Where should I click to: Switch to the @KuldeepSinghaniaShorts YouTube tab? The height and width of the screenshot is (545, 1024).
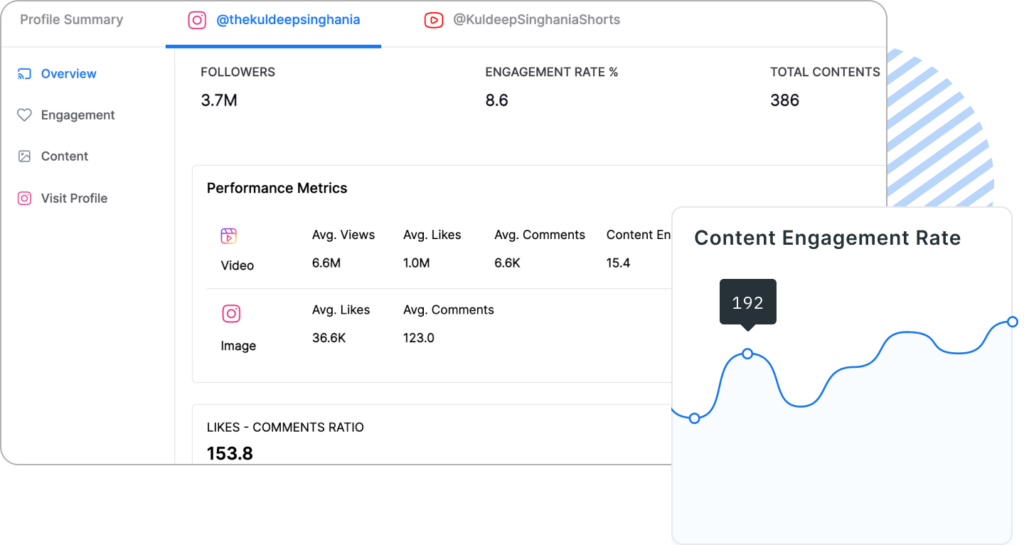[x=522, y=20]
